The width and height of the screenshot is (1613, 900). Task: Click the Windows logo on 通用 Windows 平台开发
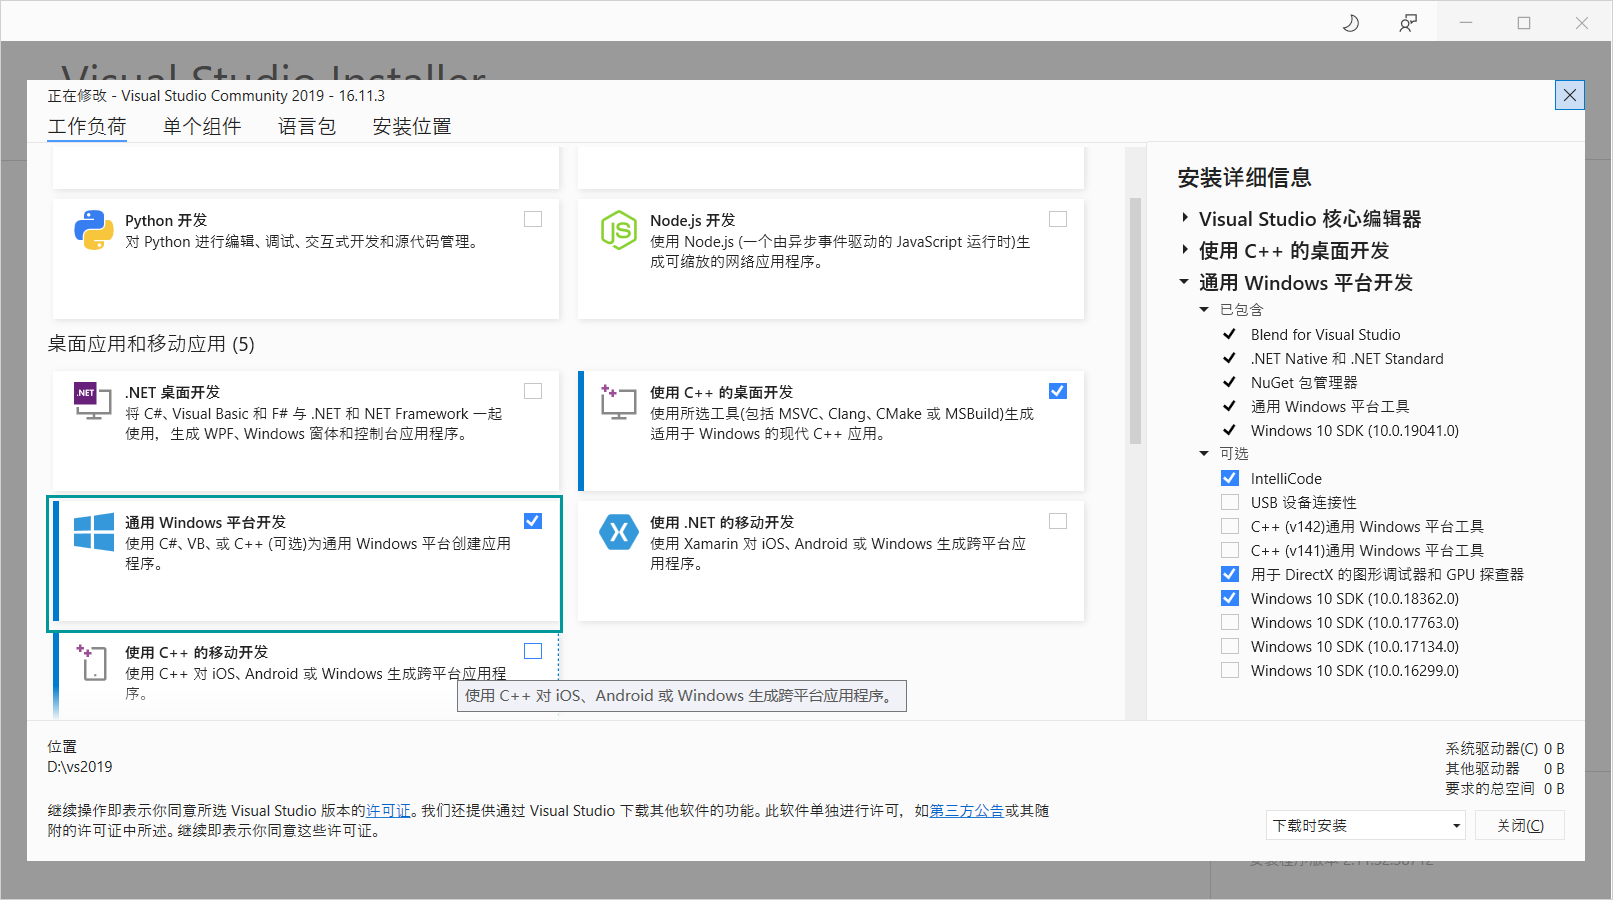click(x=93, y=533)
